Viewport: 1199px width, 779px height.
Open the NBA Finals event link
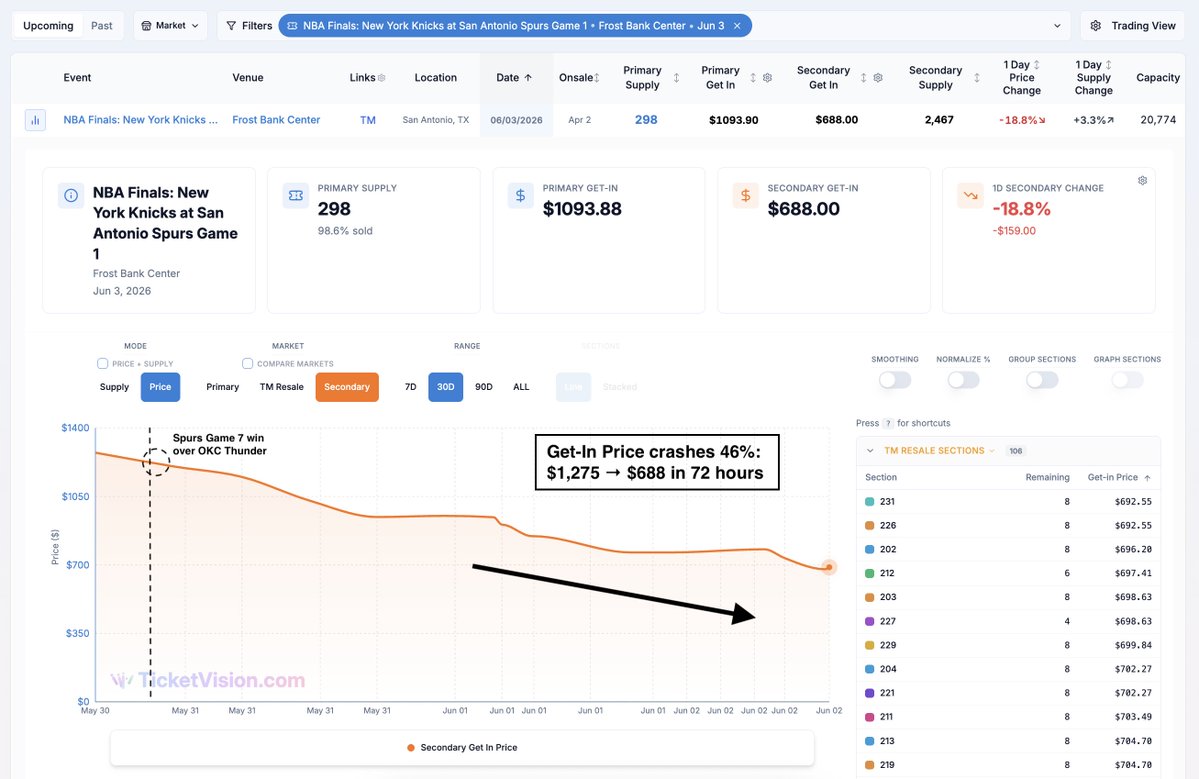tap(141, 120)
